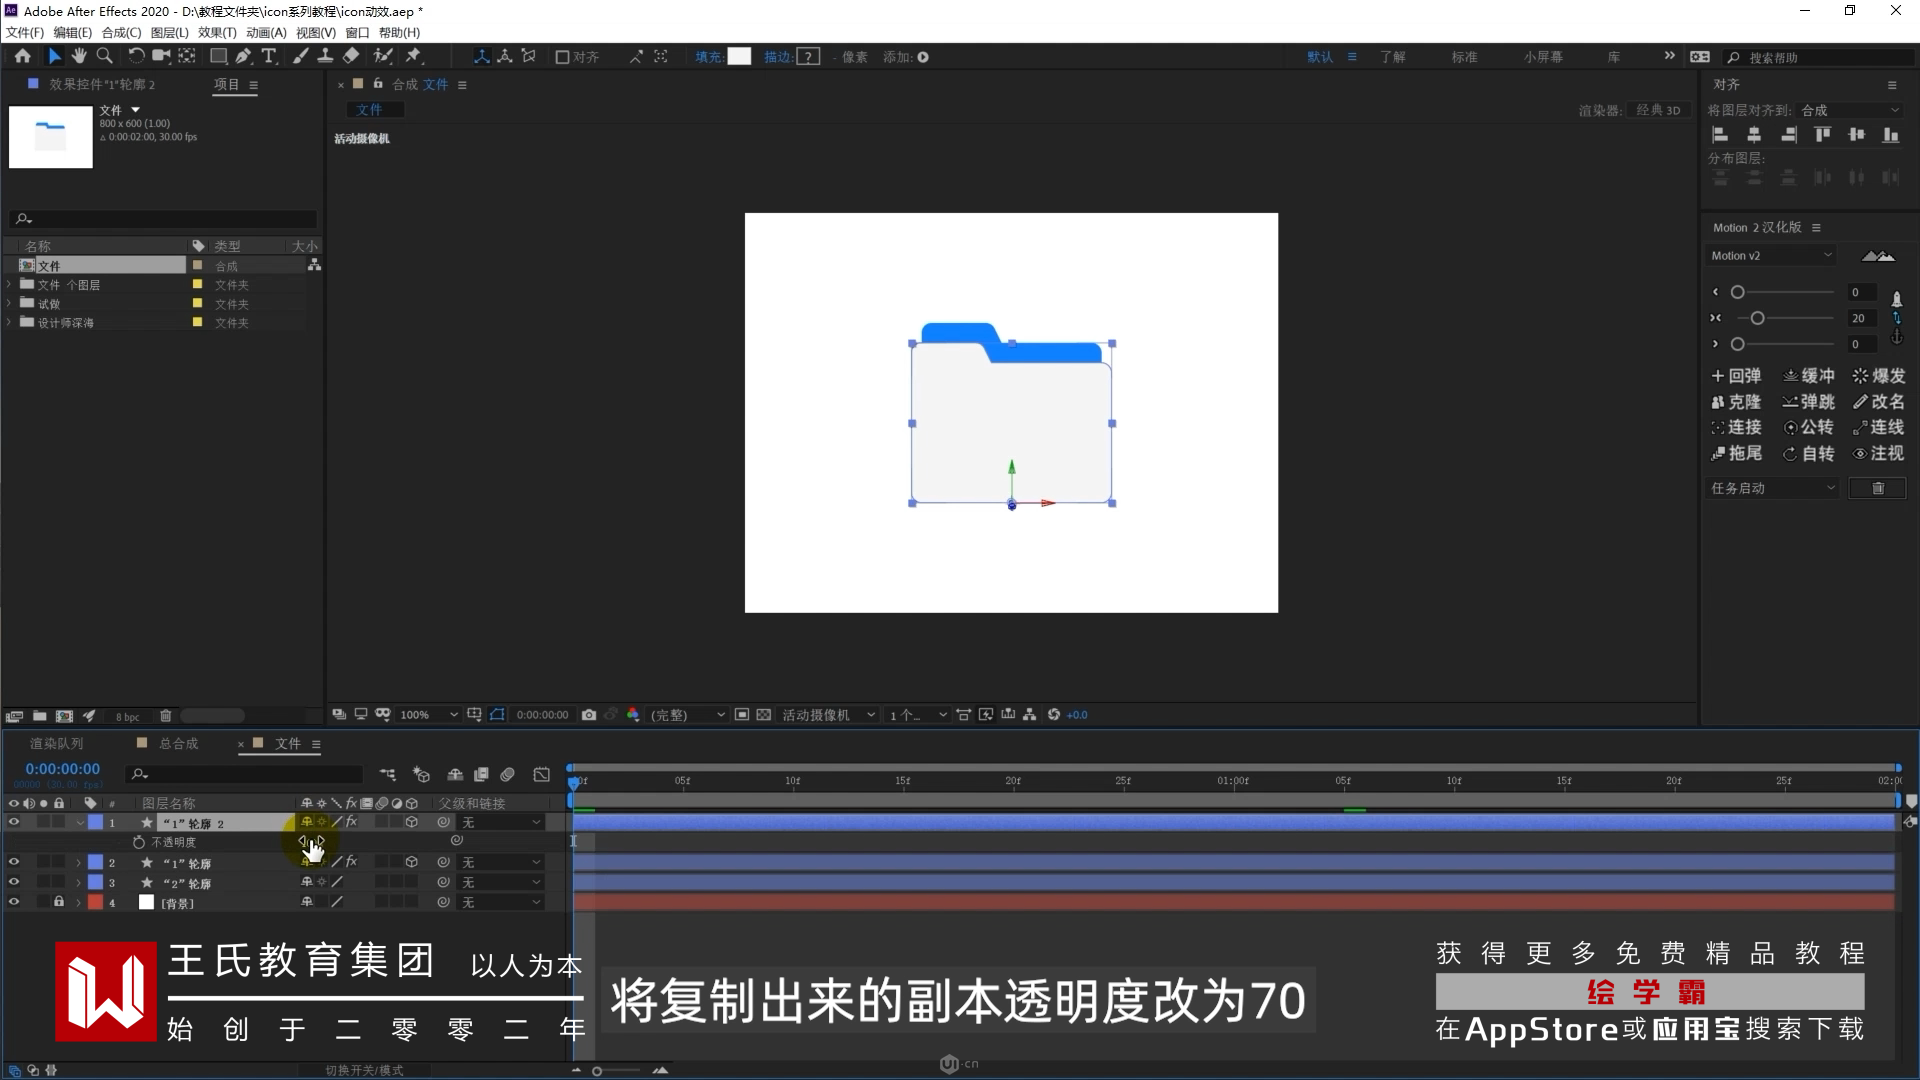Enable the 对齐 snapping checkbox
This screenshot has height=1080, width=1920.
[x=562, y=57]
